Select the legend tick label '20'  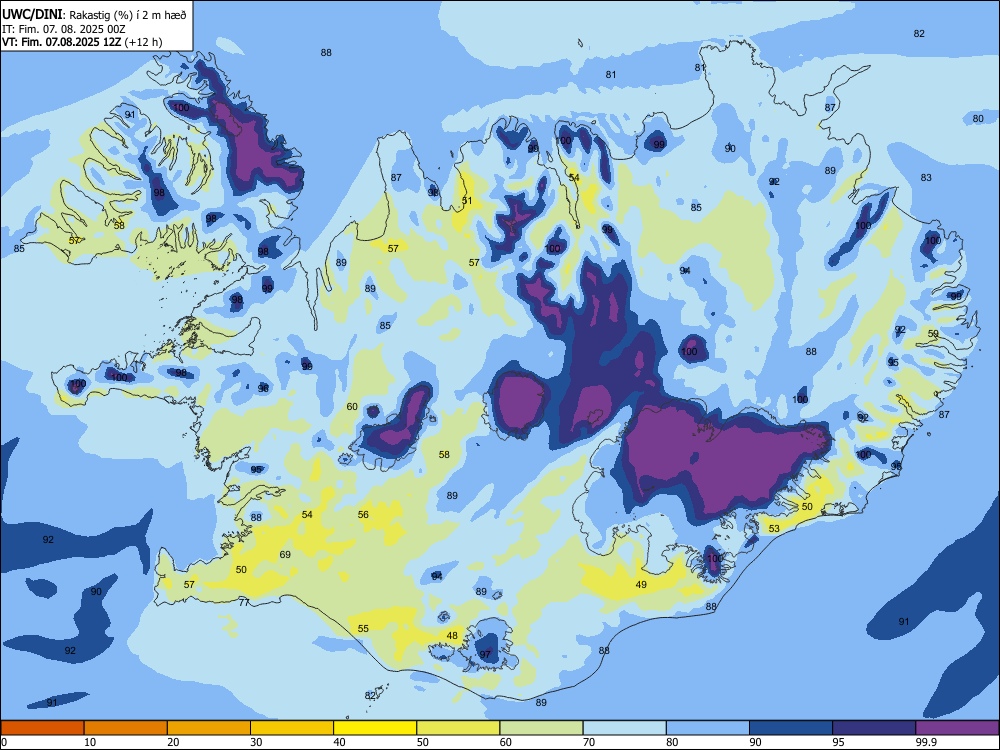[x=173, y=742]
